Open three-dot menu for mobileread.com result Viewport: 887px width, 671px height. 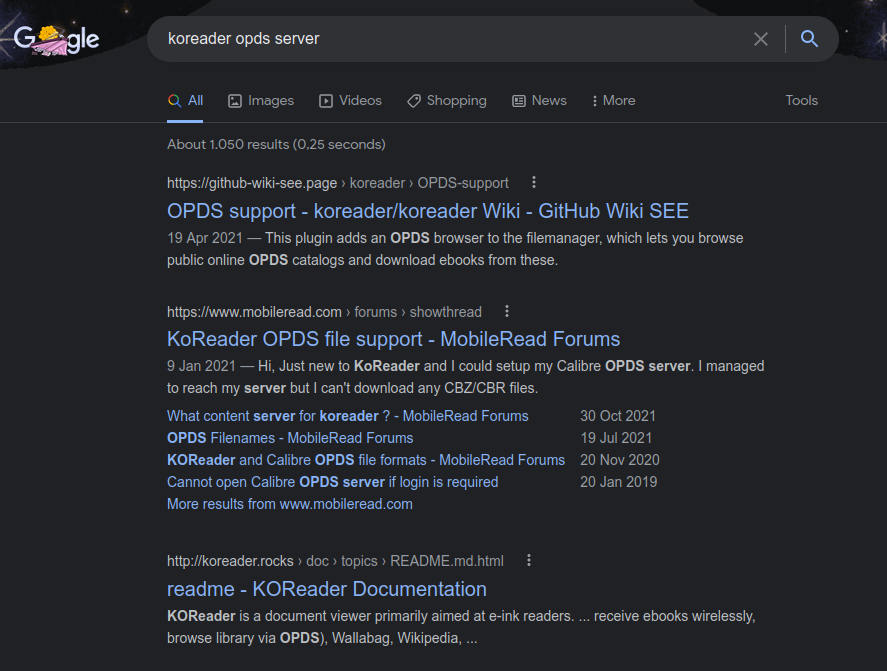click(507, 311)
